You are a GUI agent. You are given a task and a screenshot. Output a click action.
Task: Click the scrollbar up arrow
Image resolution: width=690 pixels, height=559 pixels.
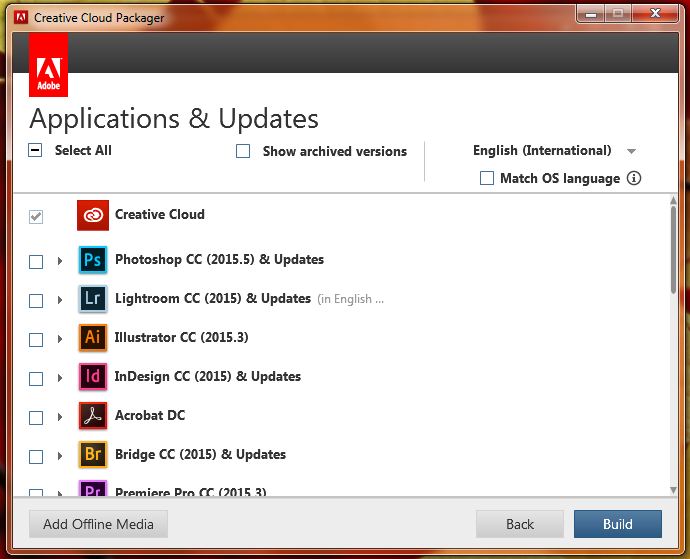click(673, 200)
